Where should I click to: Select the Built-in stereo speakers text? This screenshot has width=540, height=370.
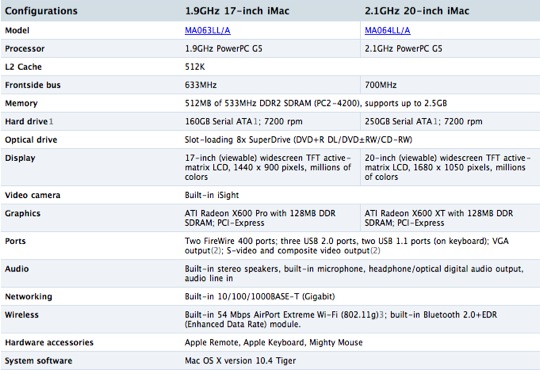tap(354, 274)
